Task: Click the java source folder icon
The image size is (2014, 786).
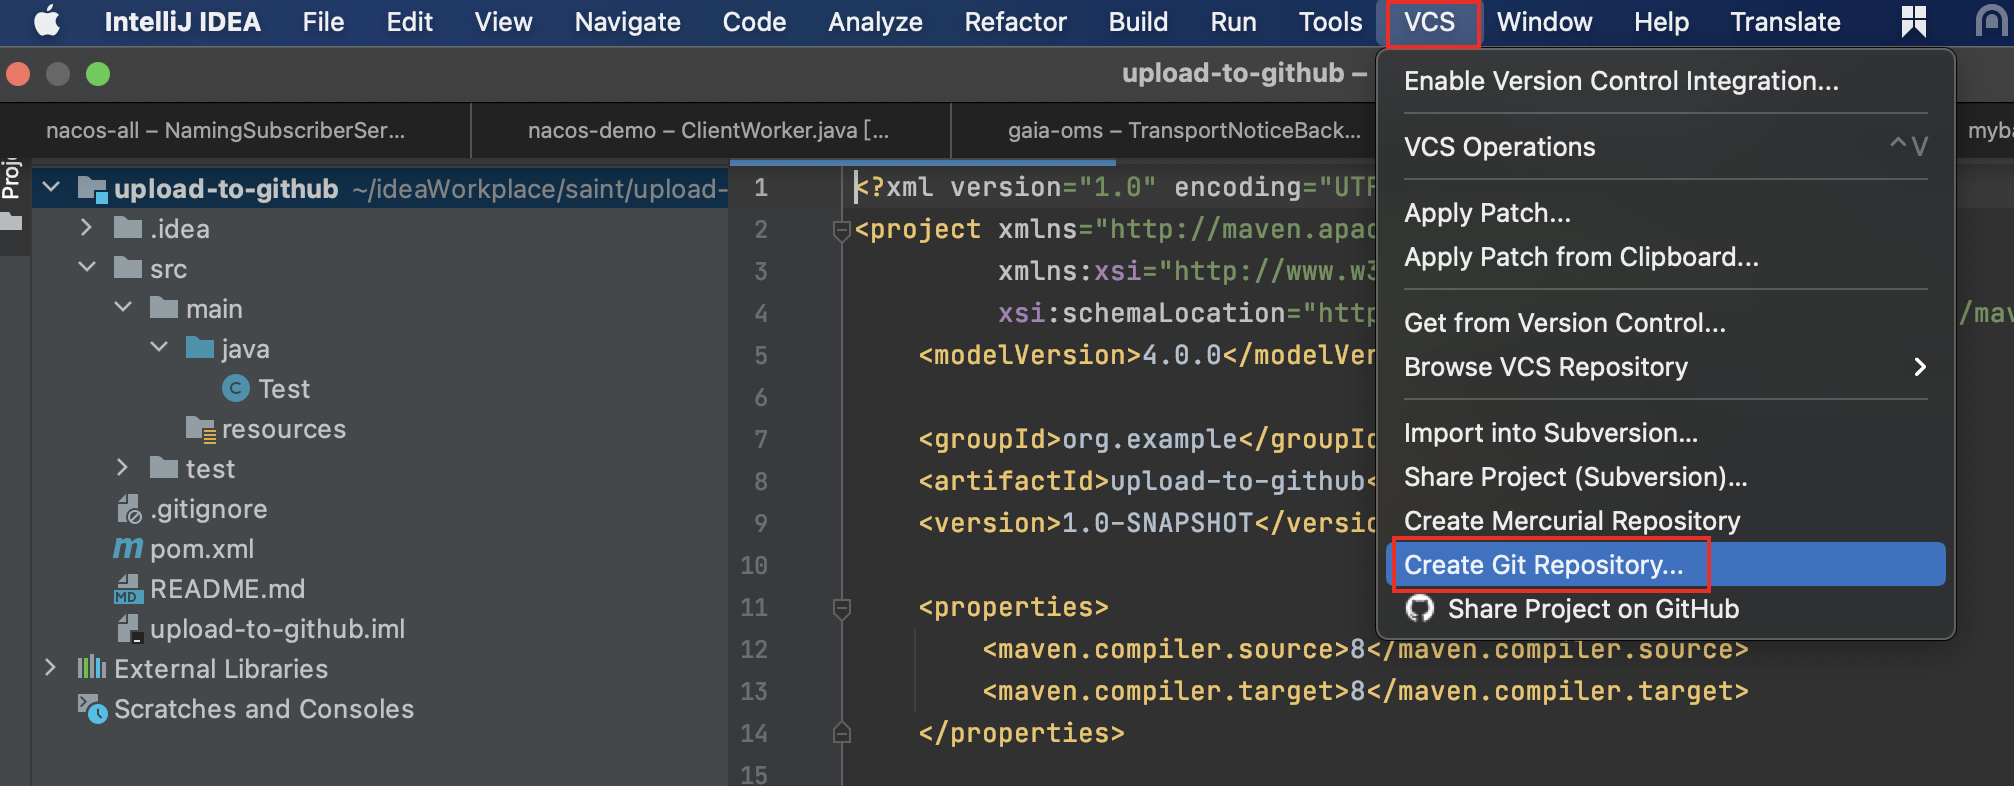Action: point(200,349)
